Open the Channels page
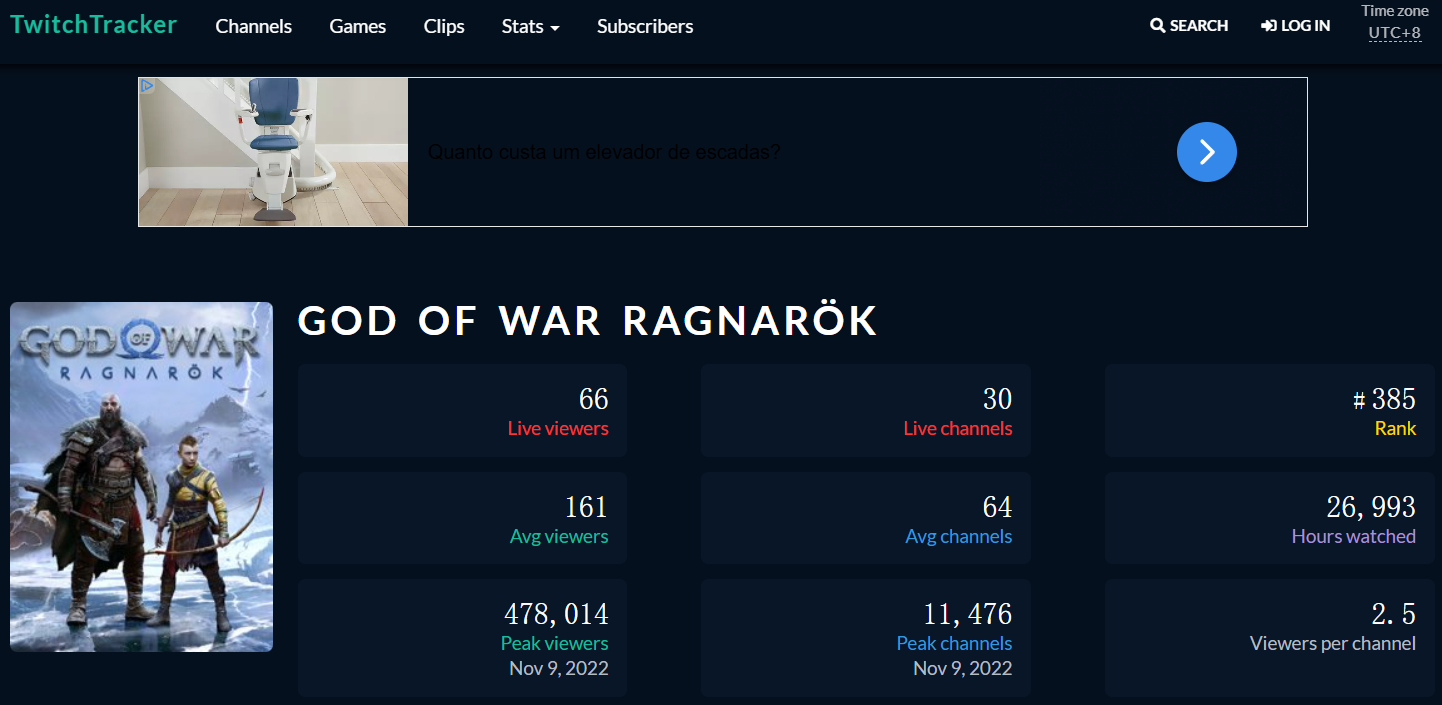 254,26
